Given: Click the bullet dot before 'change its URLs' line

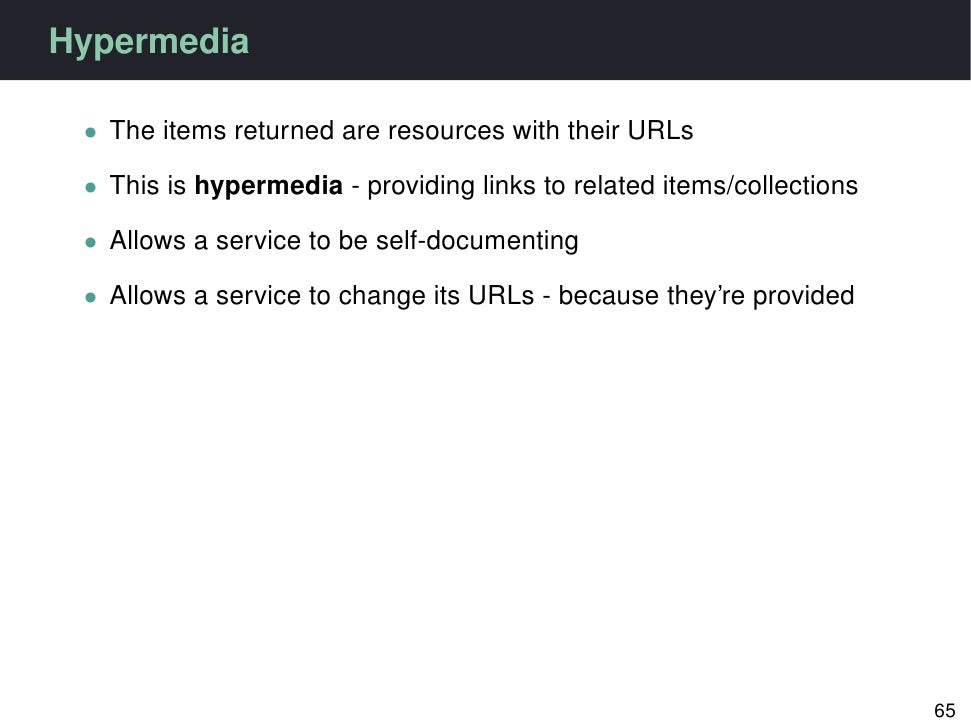Looking at the screenshot, I should click(91, 297).
